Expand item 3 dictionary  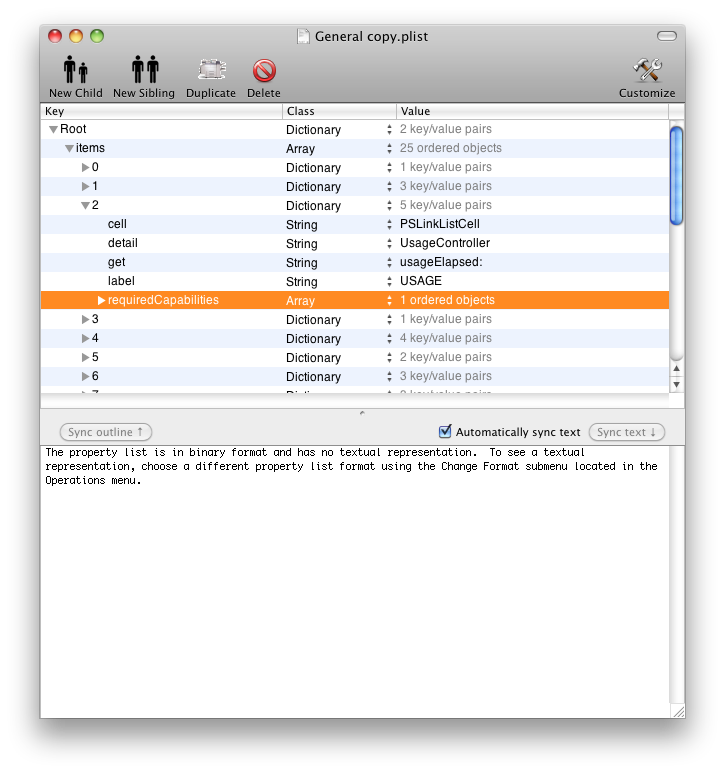(x=85, y=319)
